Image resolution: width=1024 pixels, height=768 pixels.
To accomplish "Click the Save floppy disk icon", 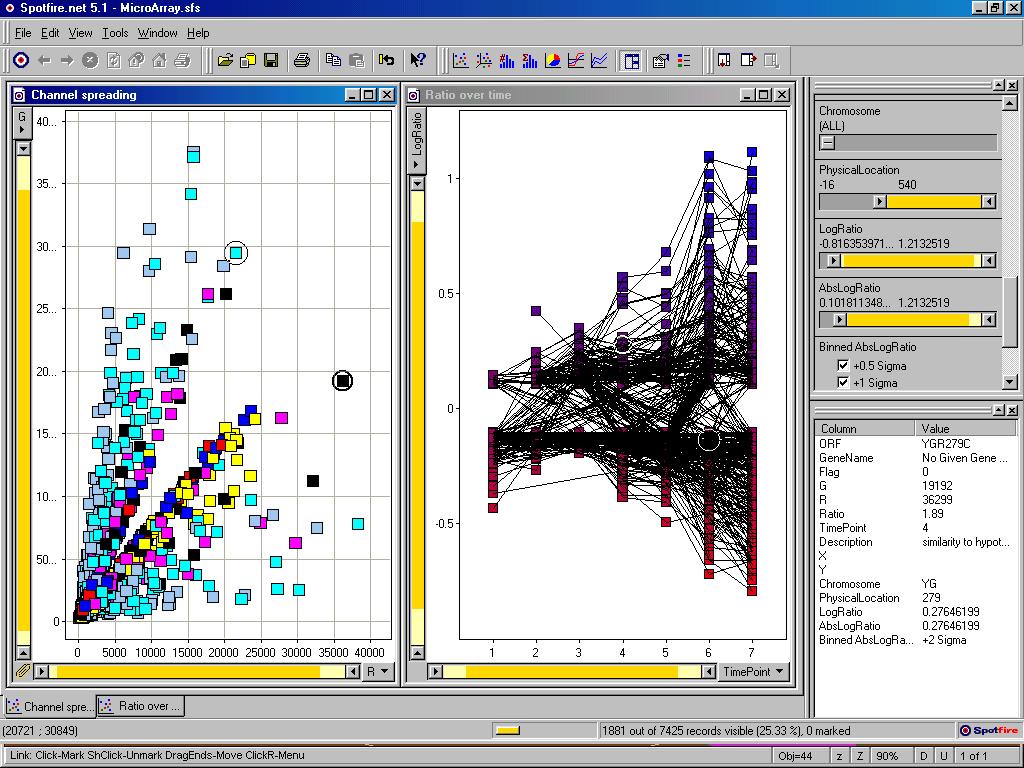I will pyautogui.click(x=270, y=60).
